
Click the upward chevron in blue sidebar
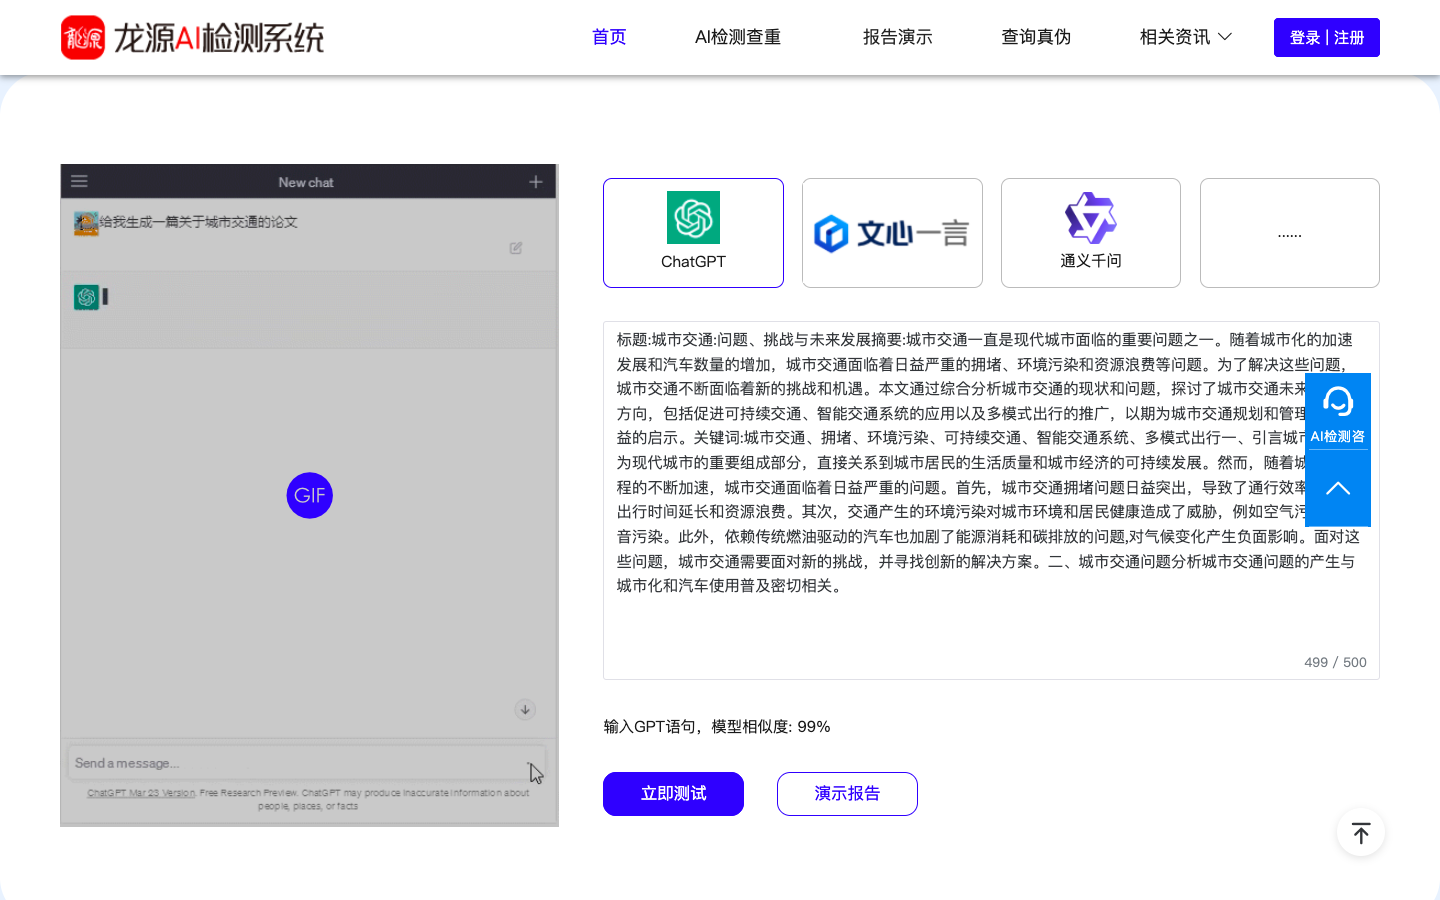1337,489
